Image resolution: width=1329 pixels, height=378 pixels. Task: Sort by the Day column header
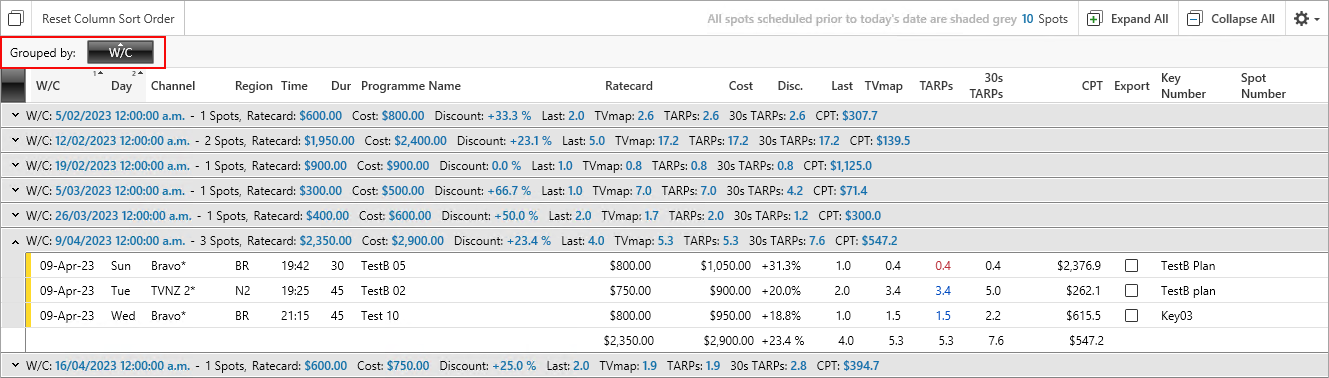tap(121, 86)
